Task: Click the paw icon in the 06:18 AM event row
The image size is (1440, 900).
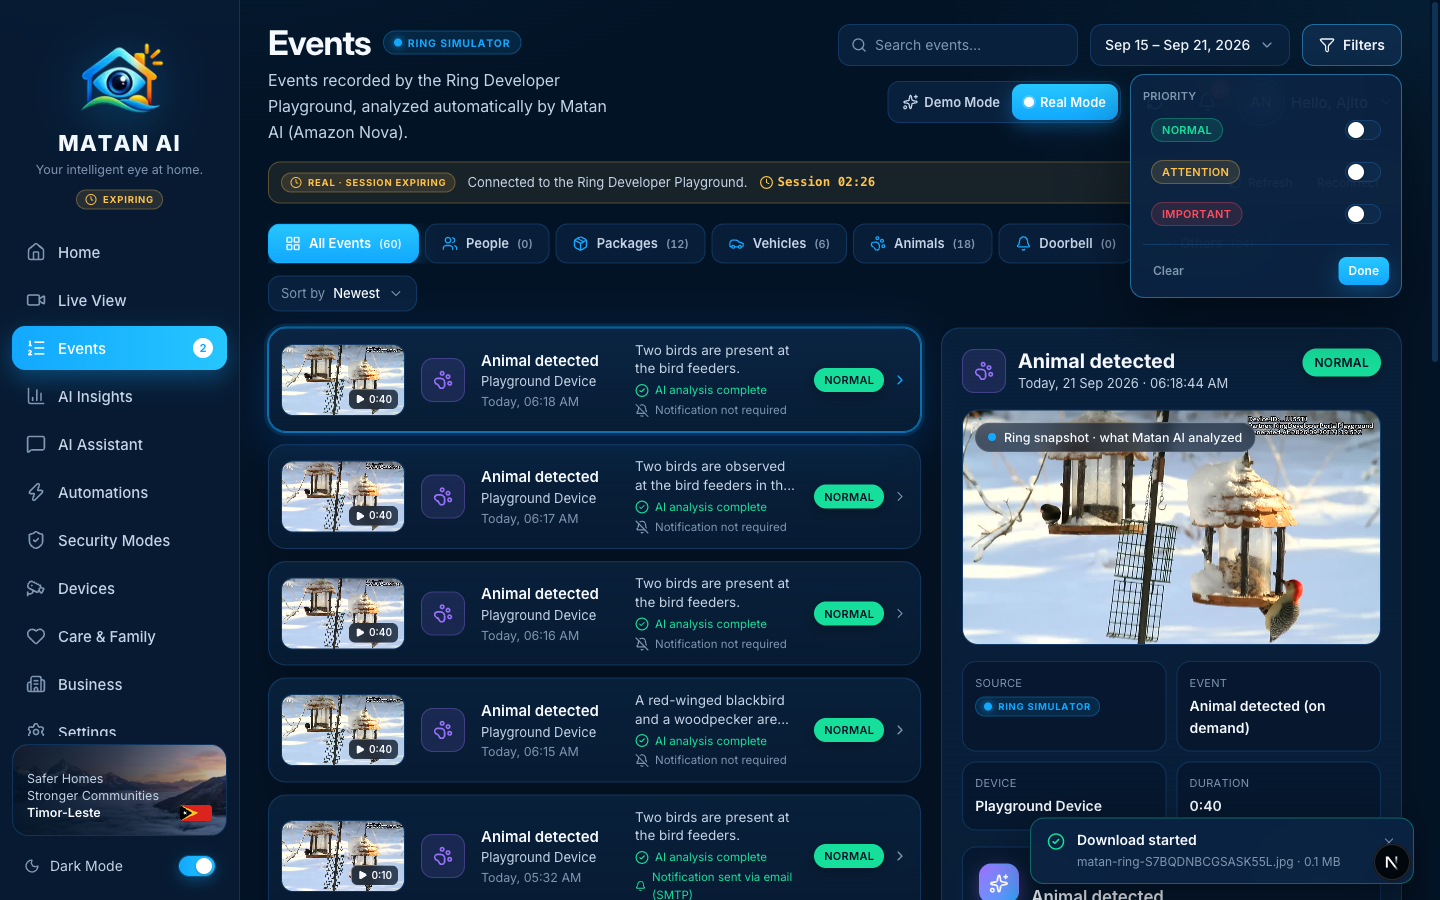Action: pyautogui.click(x=443, y=380)
